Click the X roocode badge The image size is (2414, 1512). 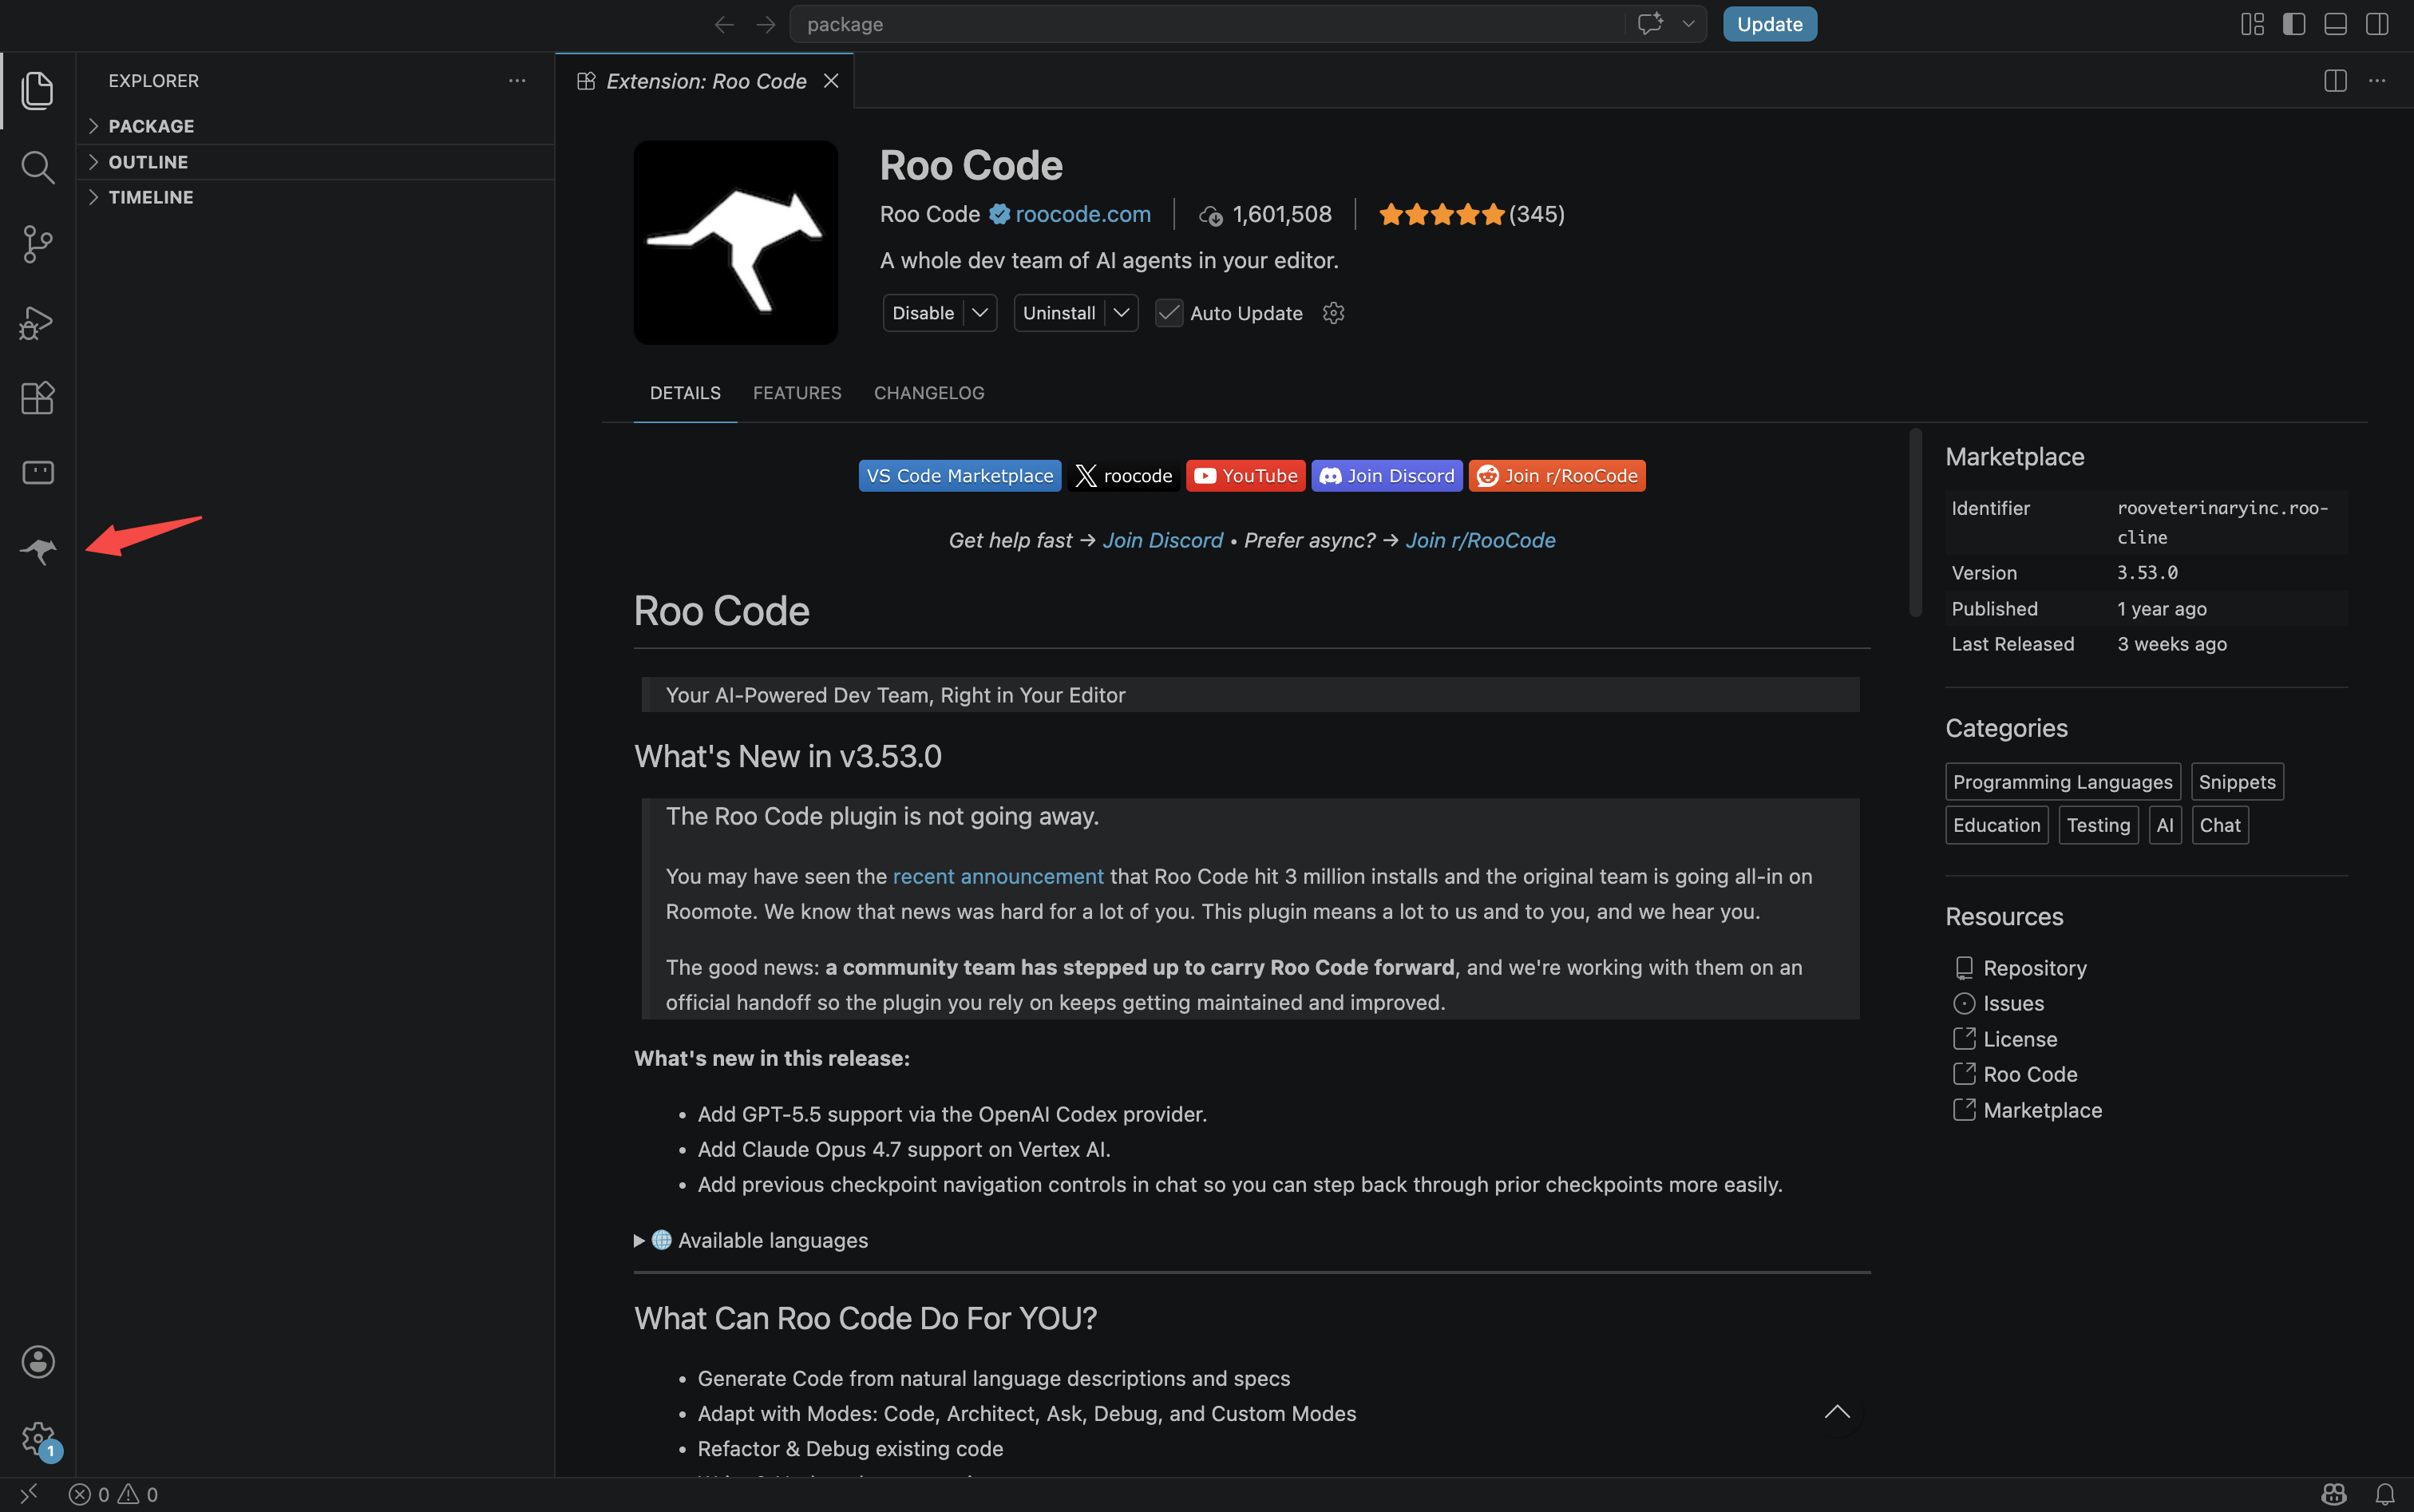[x=1123, y=476]
